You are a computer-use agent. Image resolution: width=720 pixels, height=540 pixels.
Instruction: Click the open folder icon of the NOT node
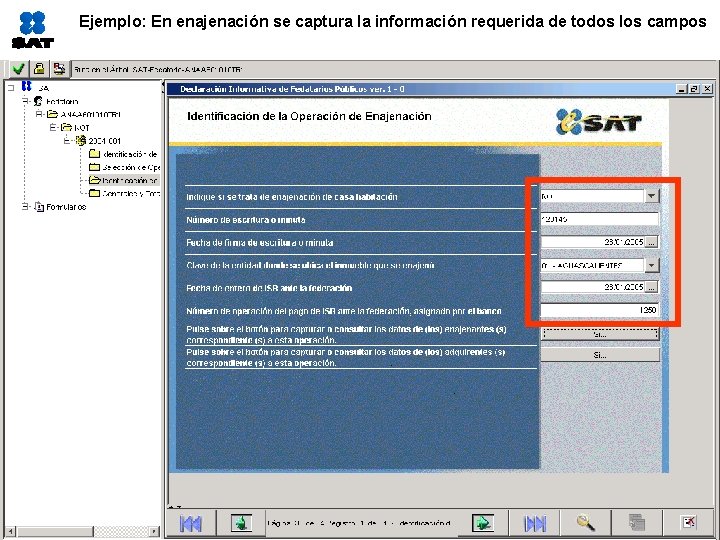(67, 127)
